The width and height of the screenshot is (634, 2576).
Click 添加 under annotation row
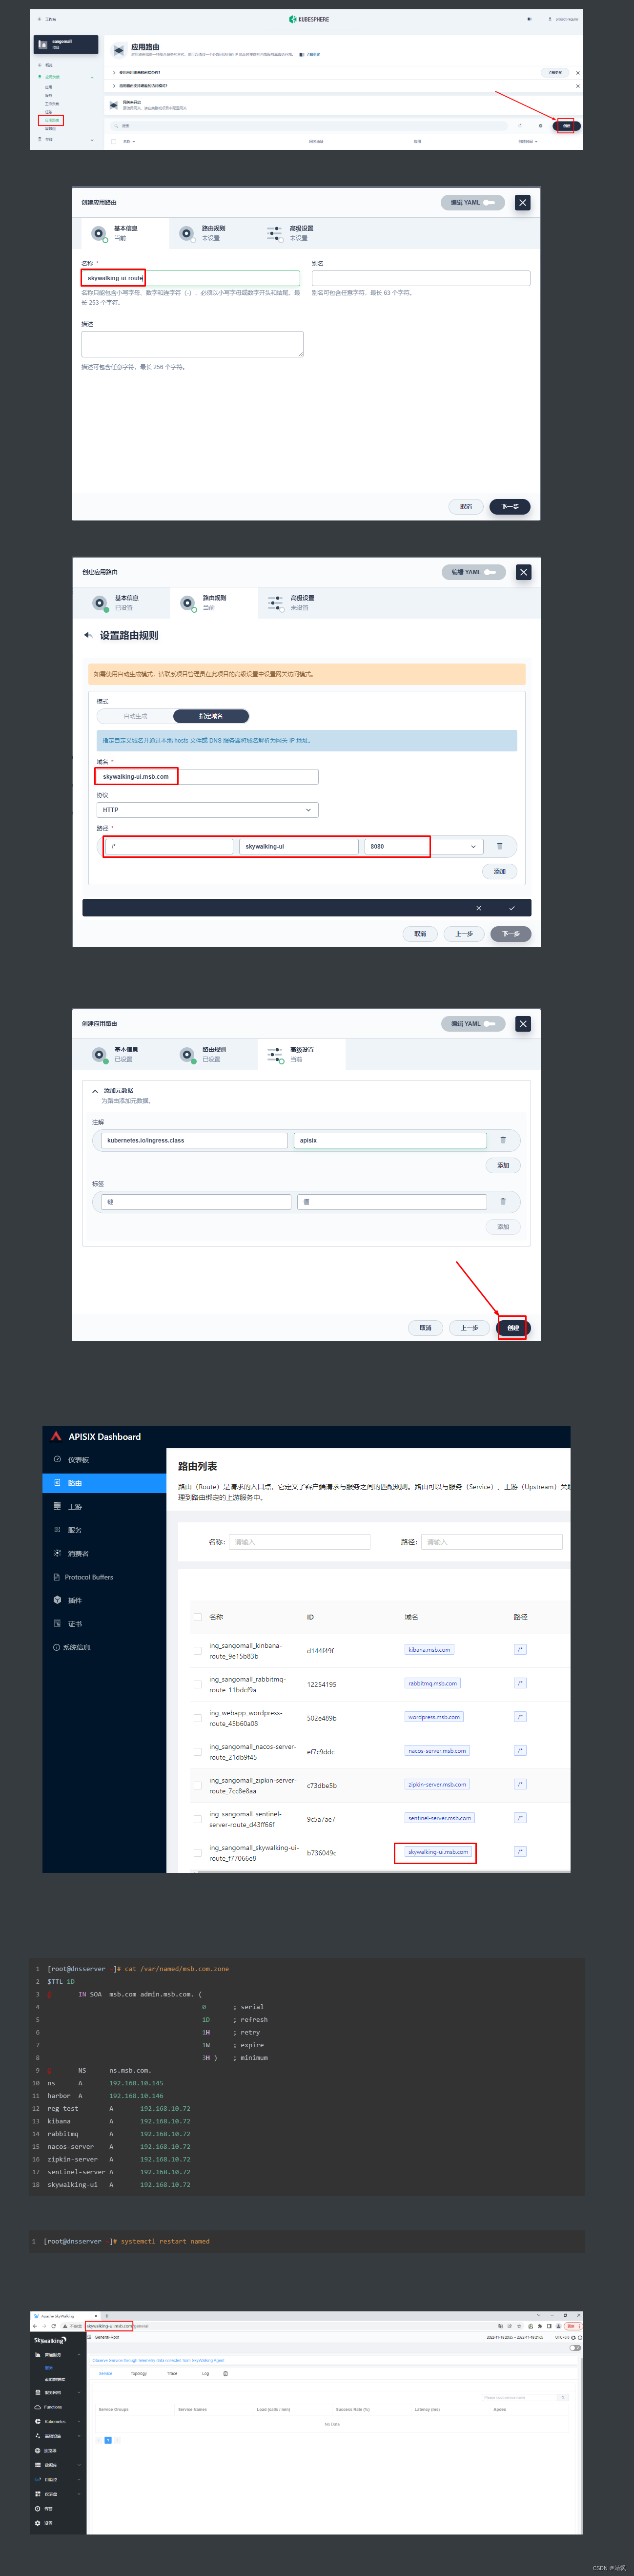[x=503, y=1165]
